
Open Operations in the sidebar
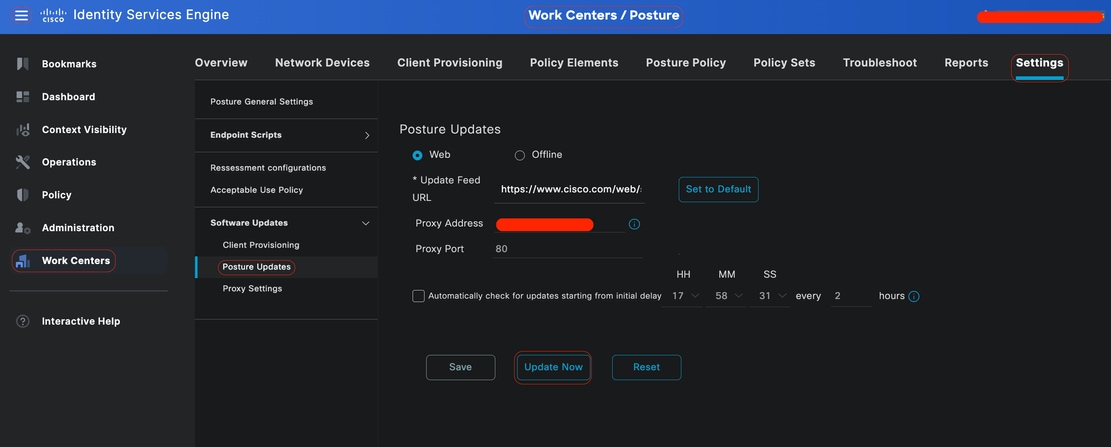(x=69, y=162)
